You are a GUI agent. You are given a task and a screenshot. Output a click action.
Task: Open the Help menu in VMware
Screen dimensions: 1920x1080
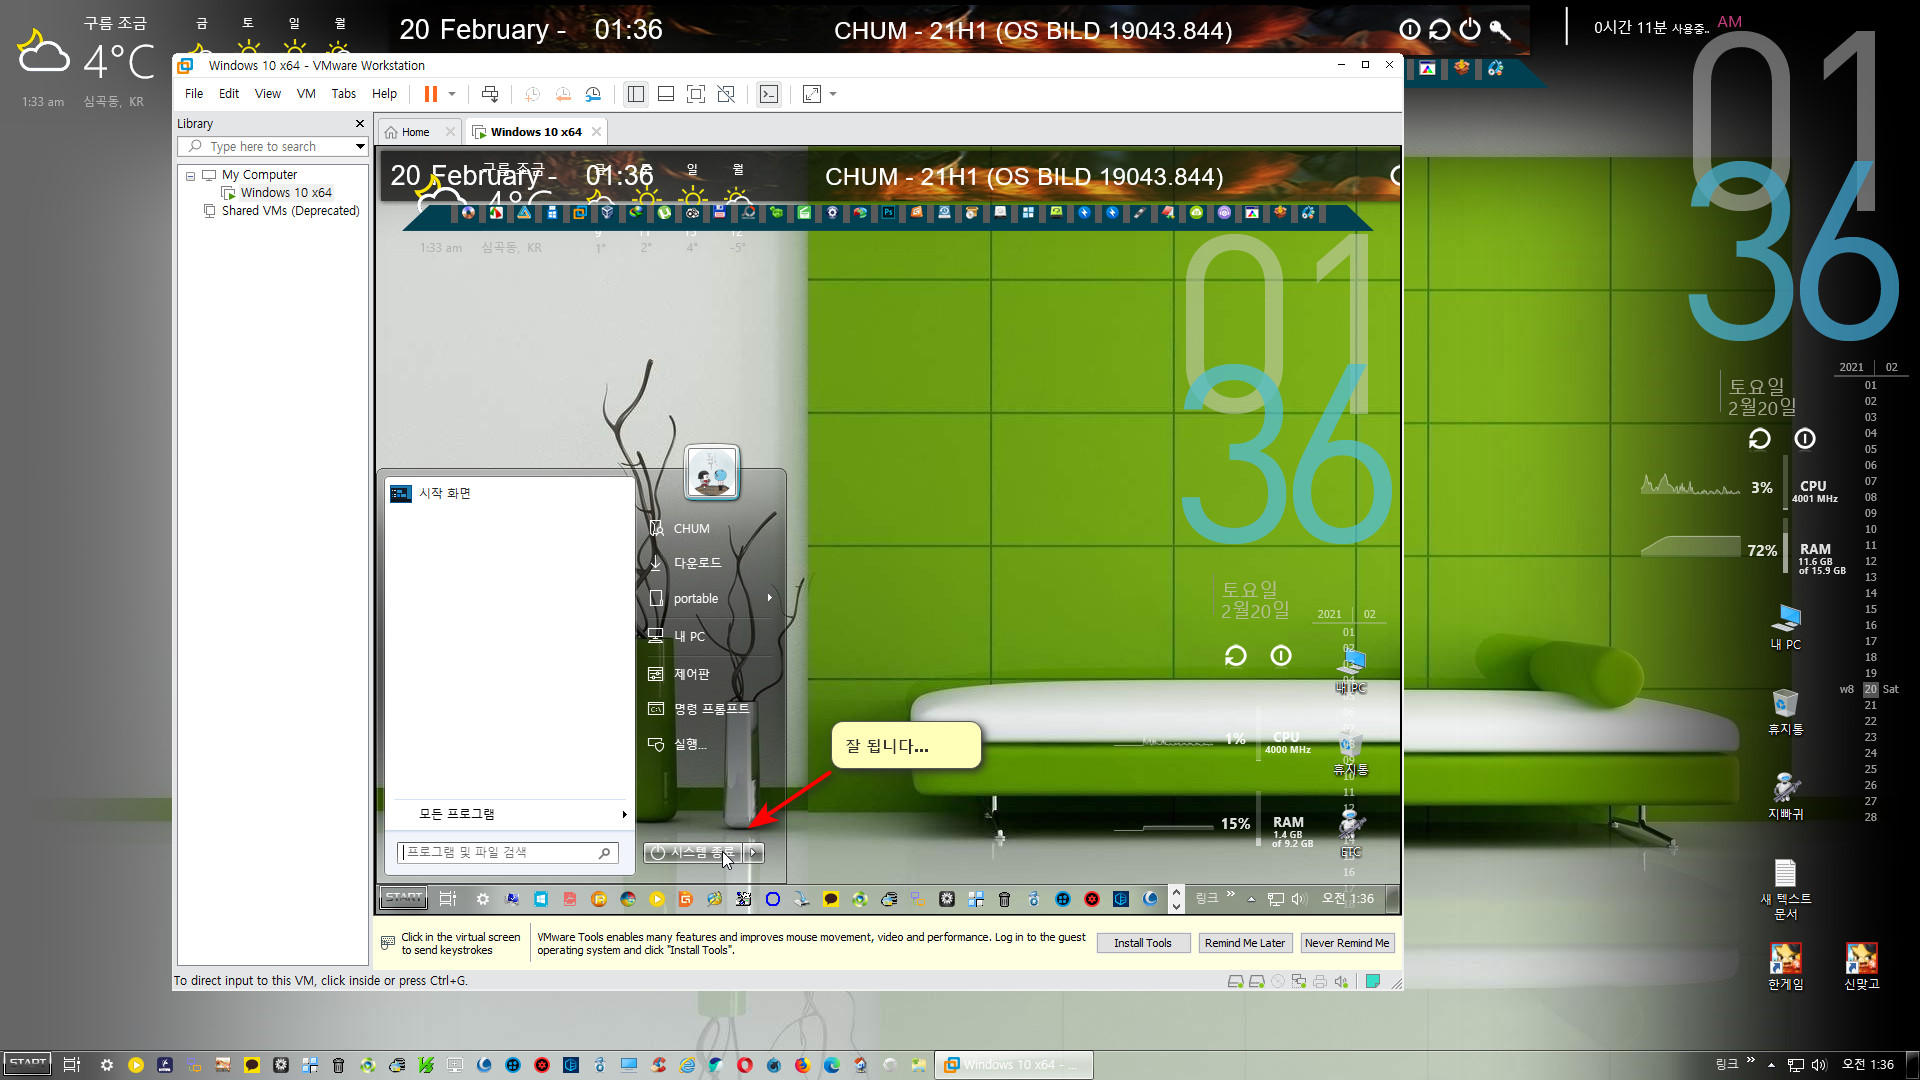[385, 94]
